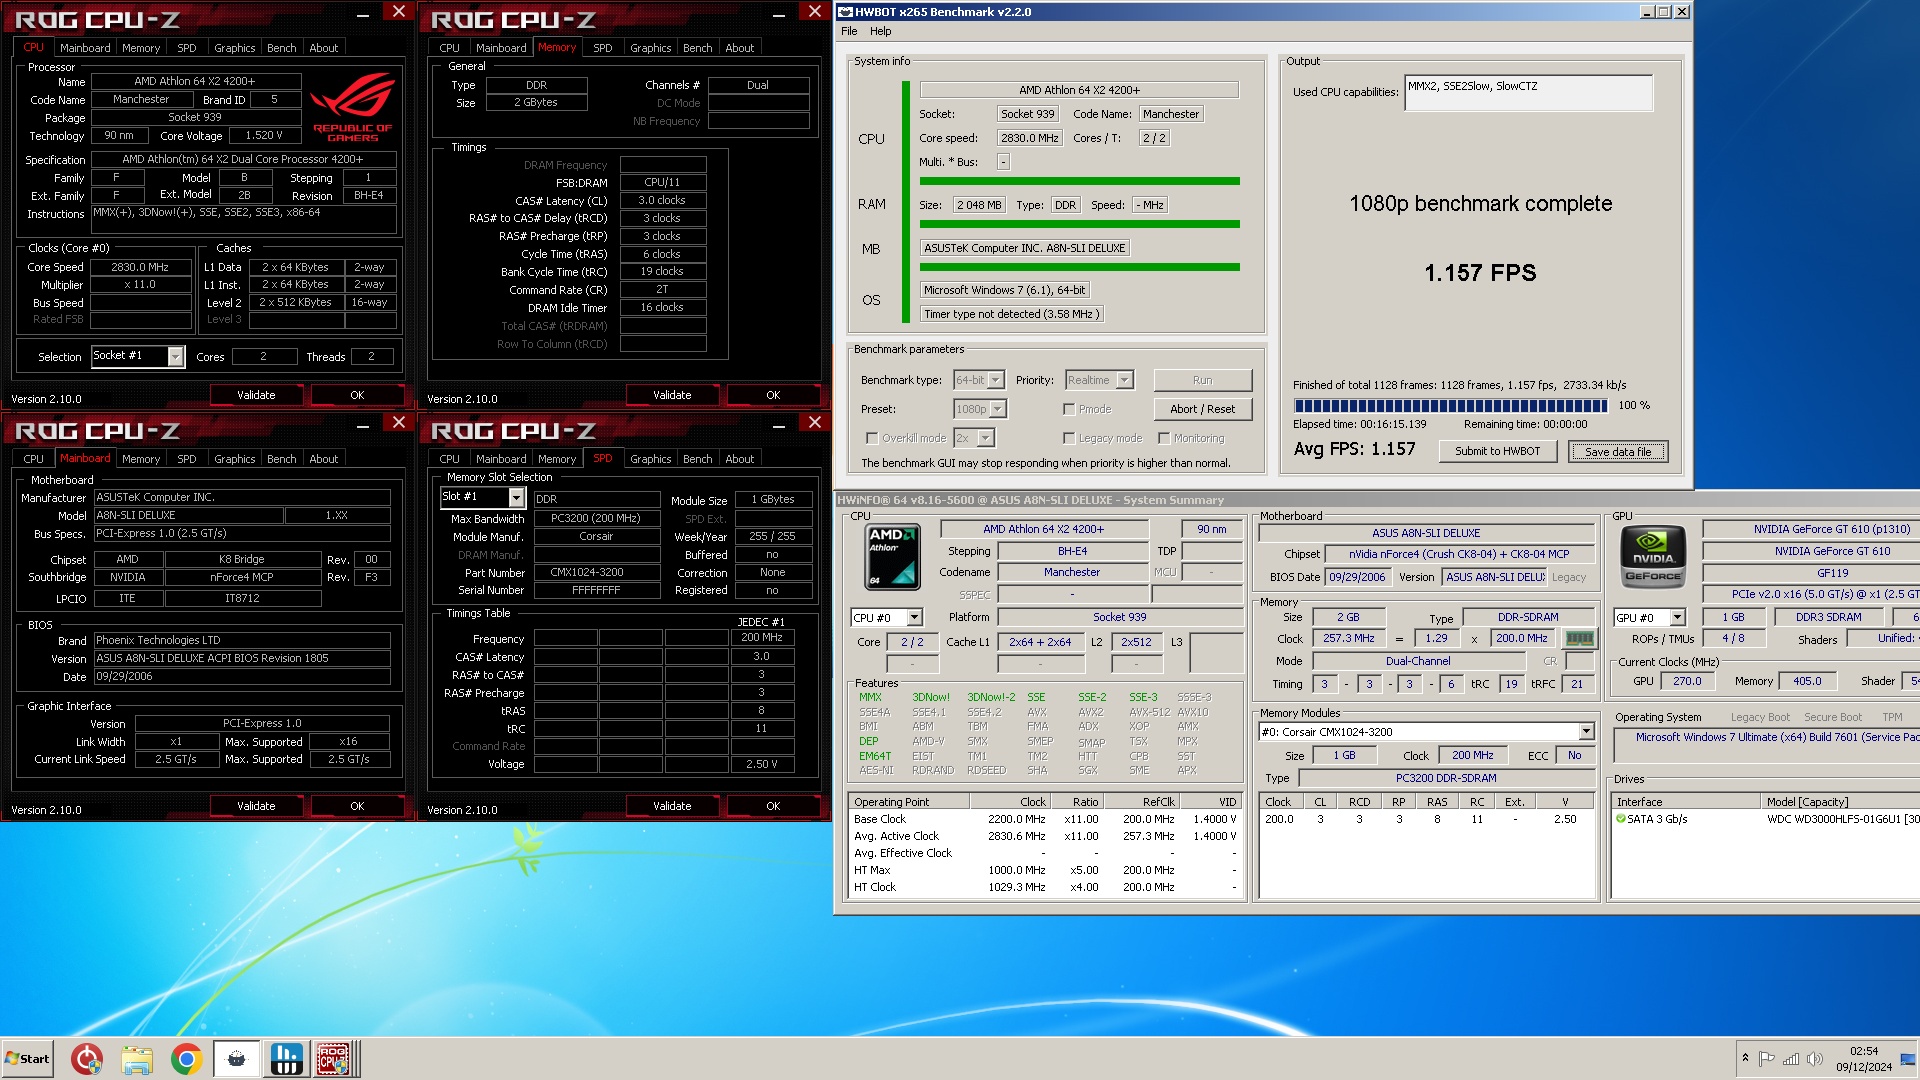Click the green memory module icon in HWiNFO
This screenshot has height=1080, width=1920.
(1579, 638)
